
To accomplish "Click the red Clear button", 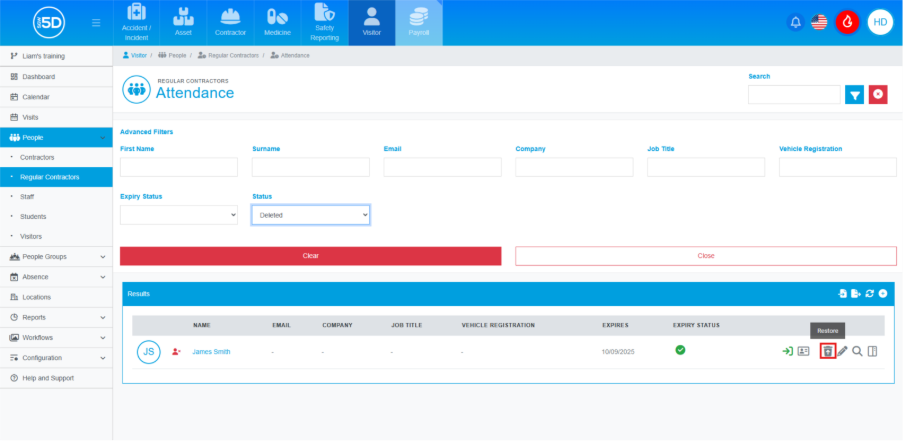I will (x=310, y=256).
